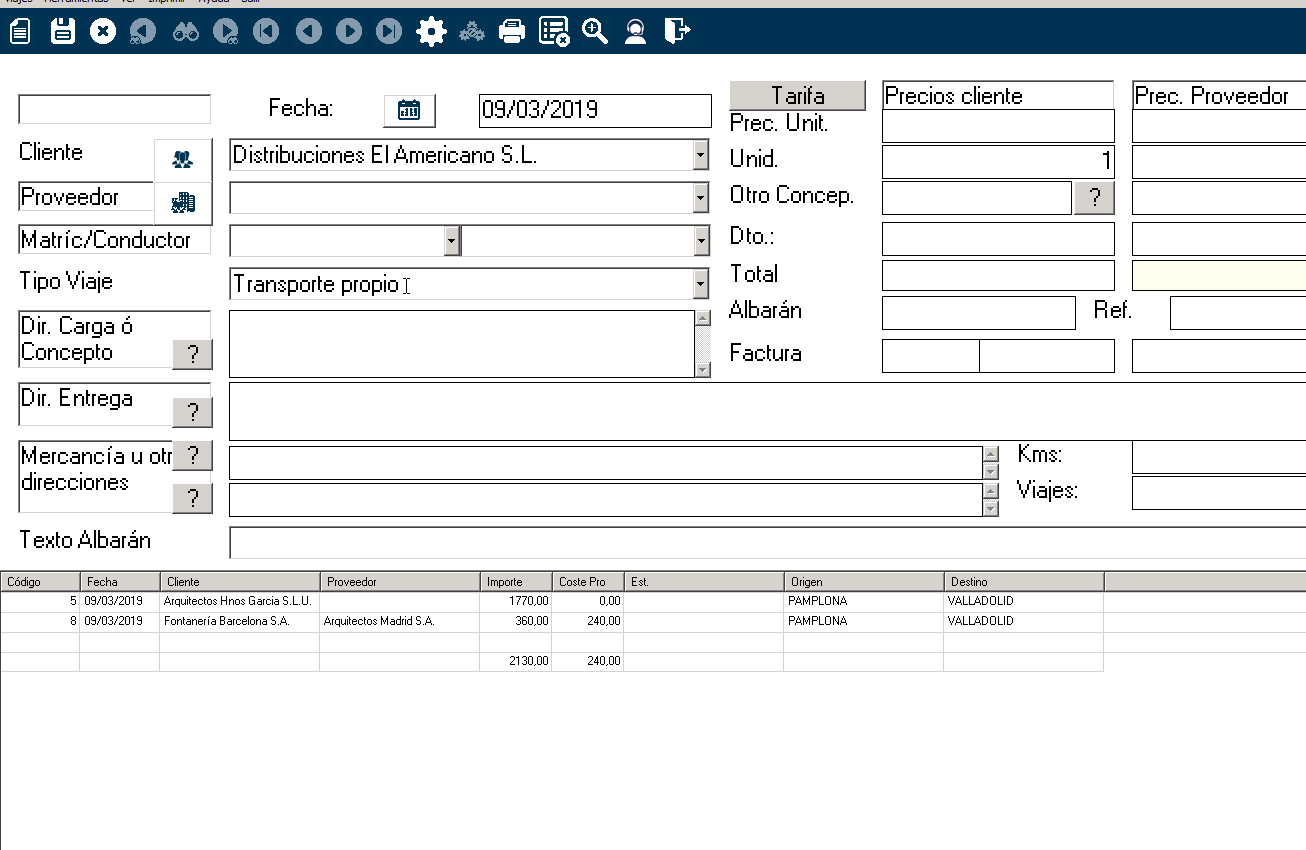The image size is (1306, 850).
Task: Expand the Proveedor dropdown list
Action: 701,198
